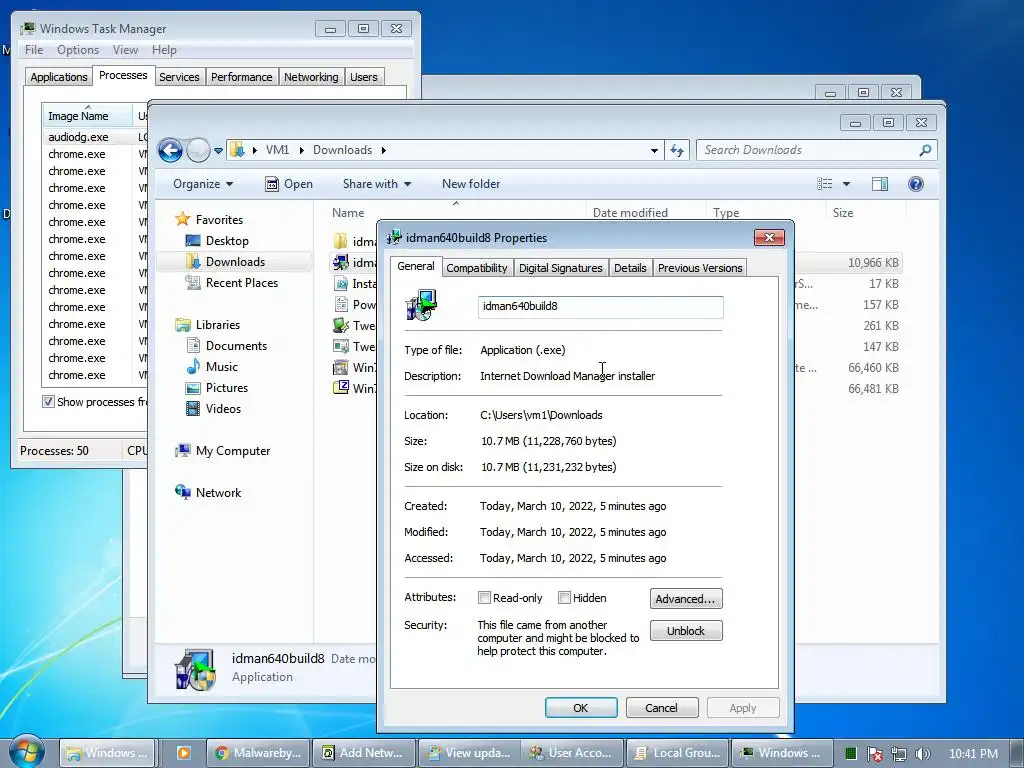
Task: Click Cancel in the Properties dialog
Action: [x=662, y=708]
